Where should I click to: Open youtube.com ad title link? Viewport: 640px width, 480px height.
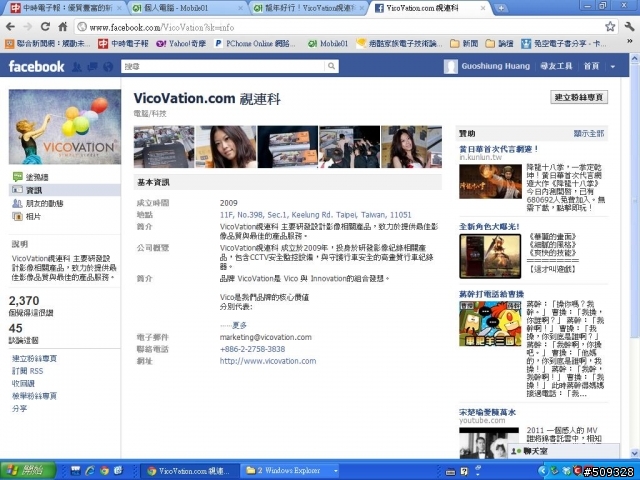(x=487, y=412)
